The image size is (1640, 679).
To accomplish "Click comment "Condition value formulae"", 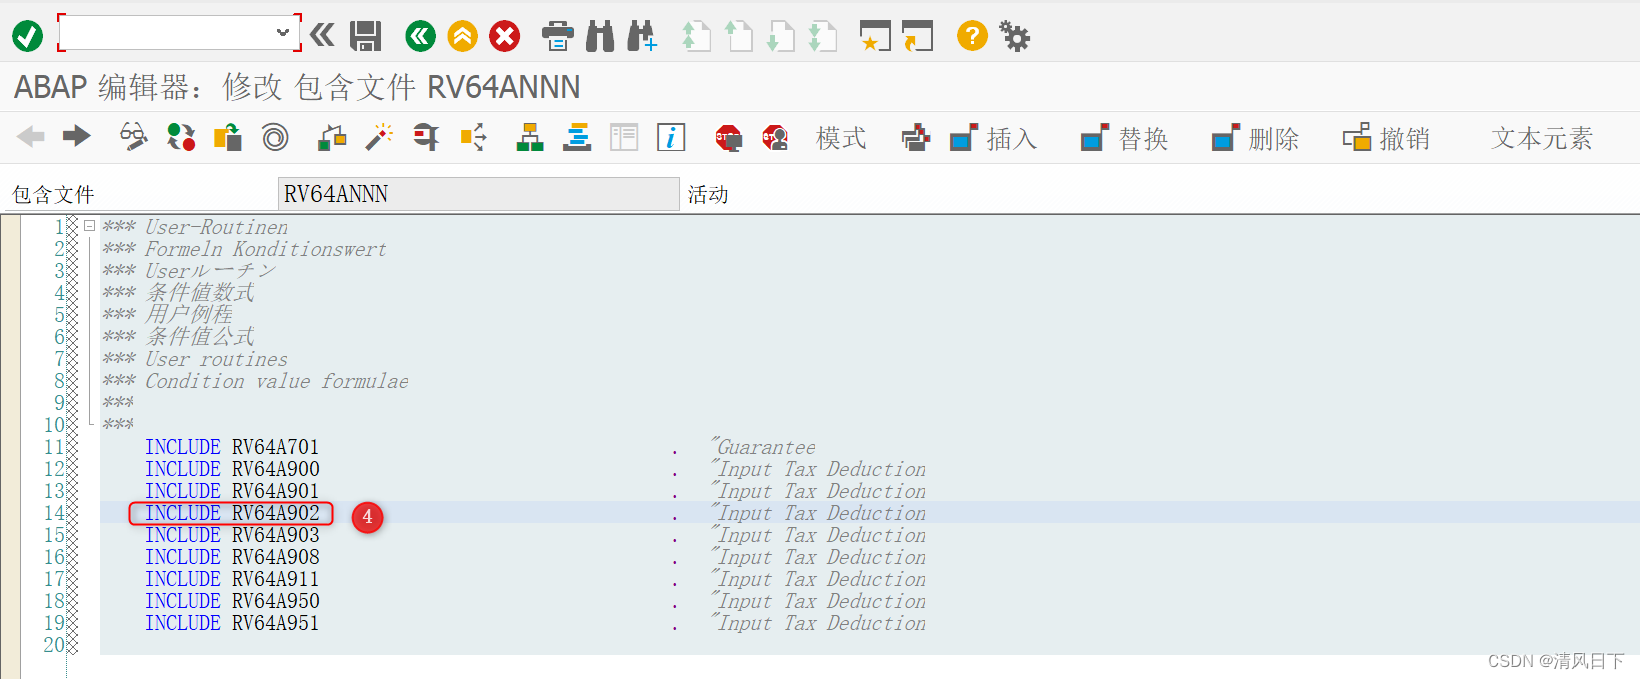I will click(277, 381).
